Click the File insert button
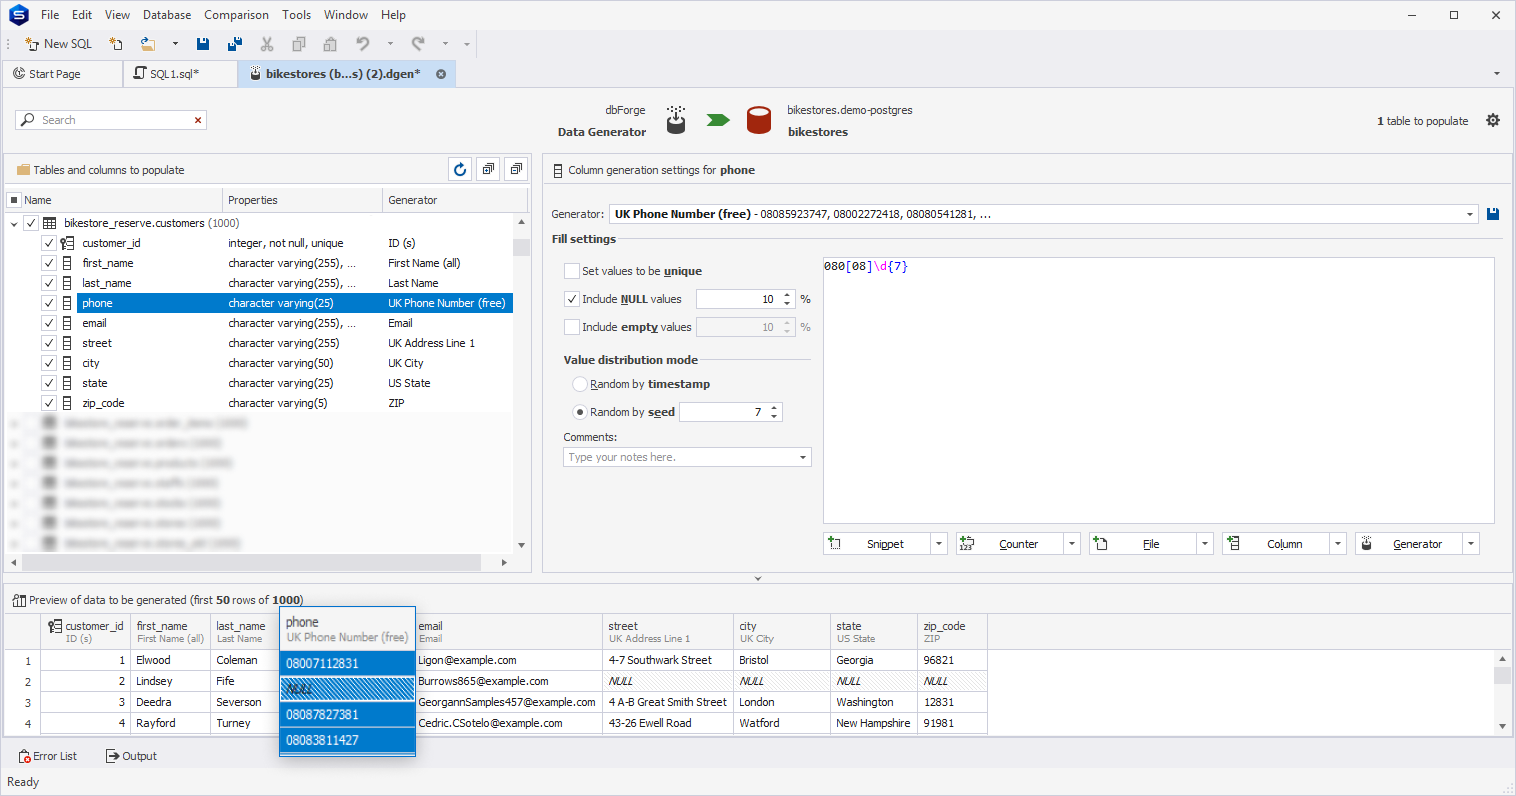 point(1143,544)
